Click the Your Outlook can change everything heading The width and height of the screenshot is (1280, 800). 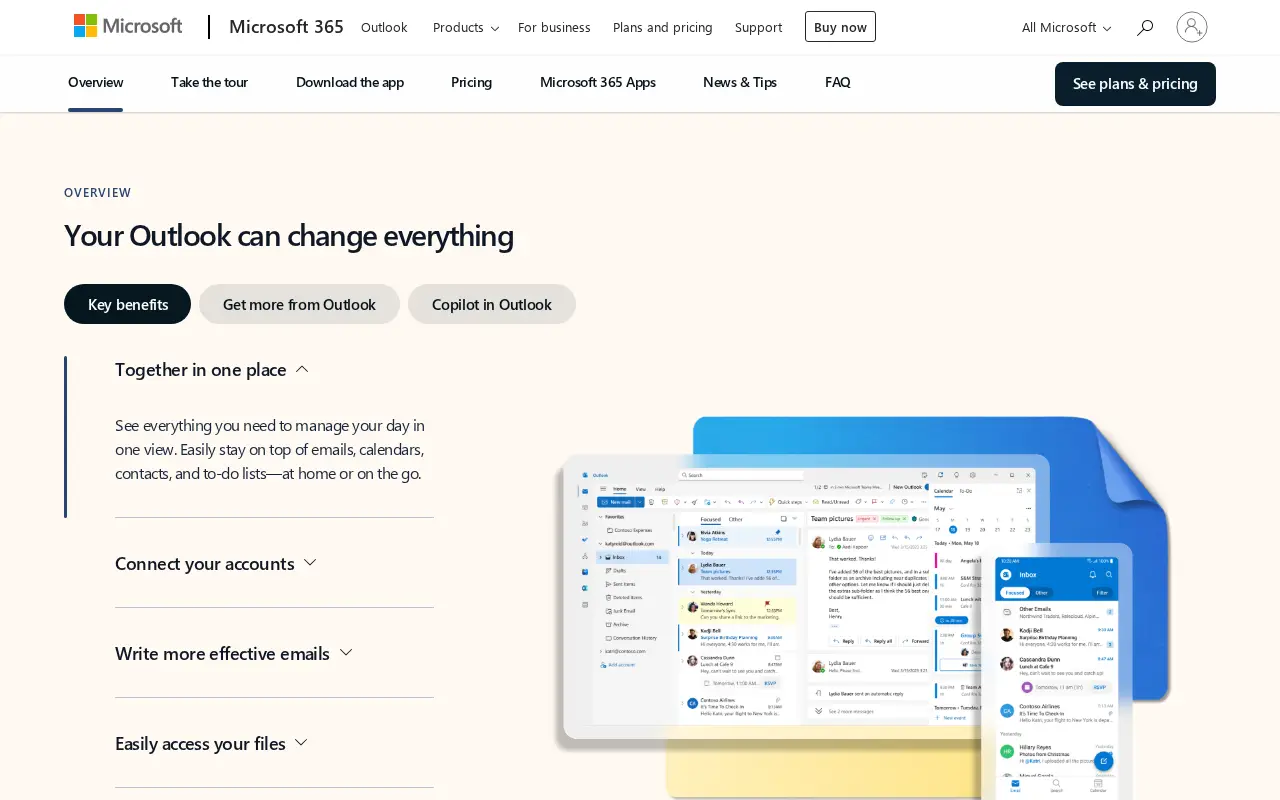(x=289, y=235)
